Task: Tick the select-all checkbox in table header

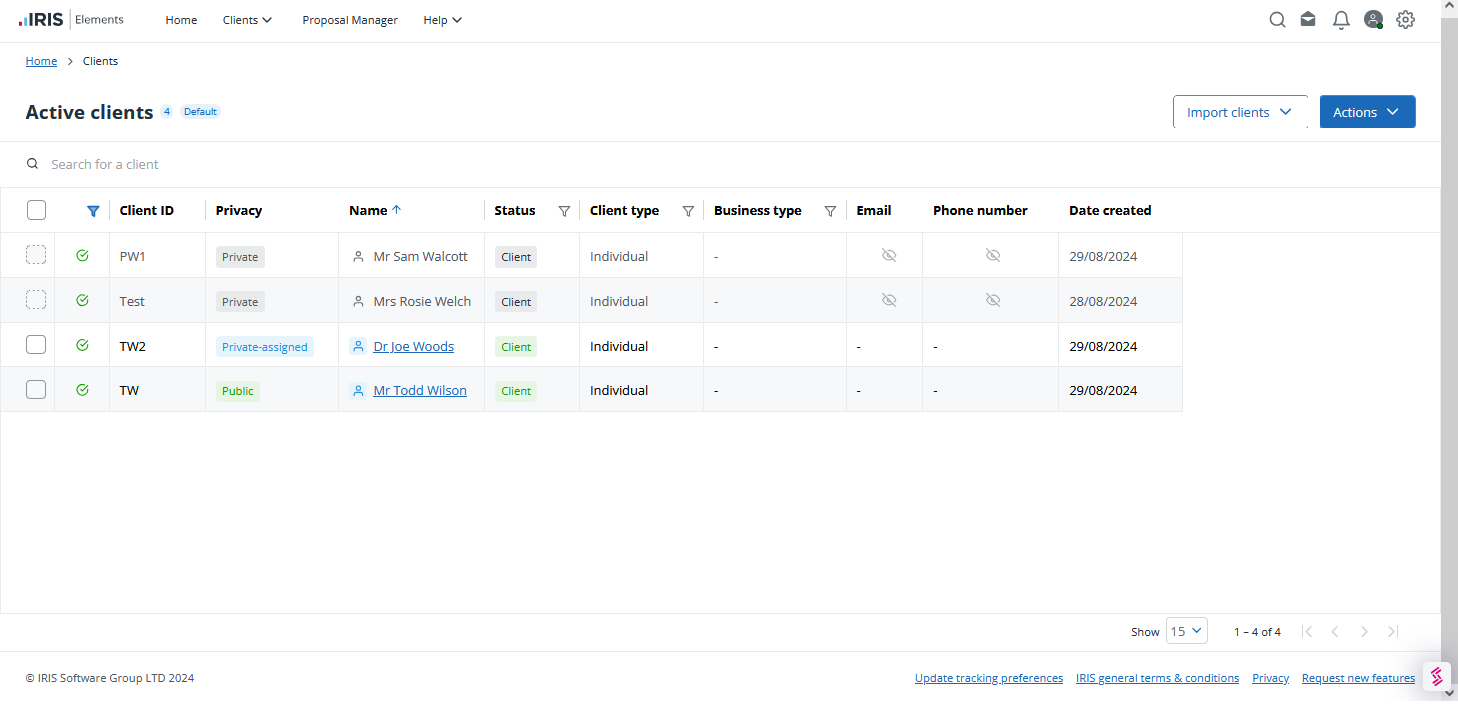Action: [x=36, y=210]
